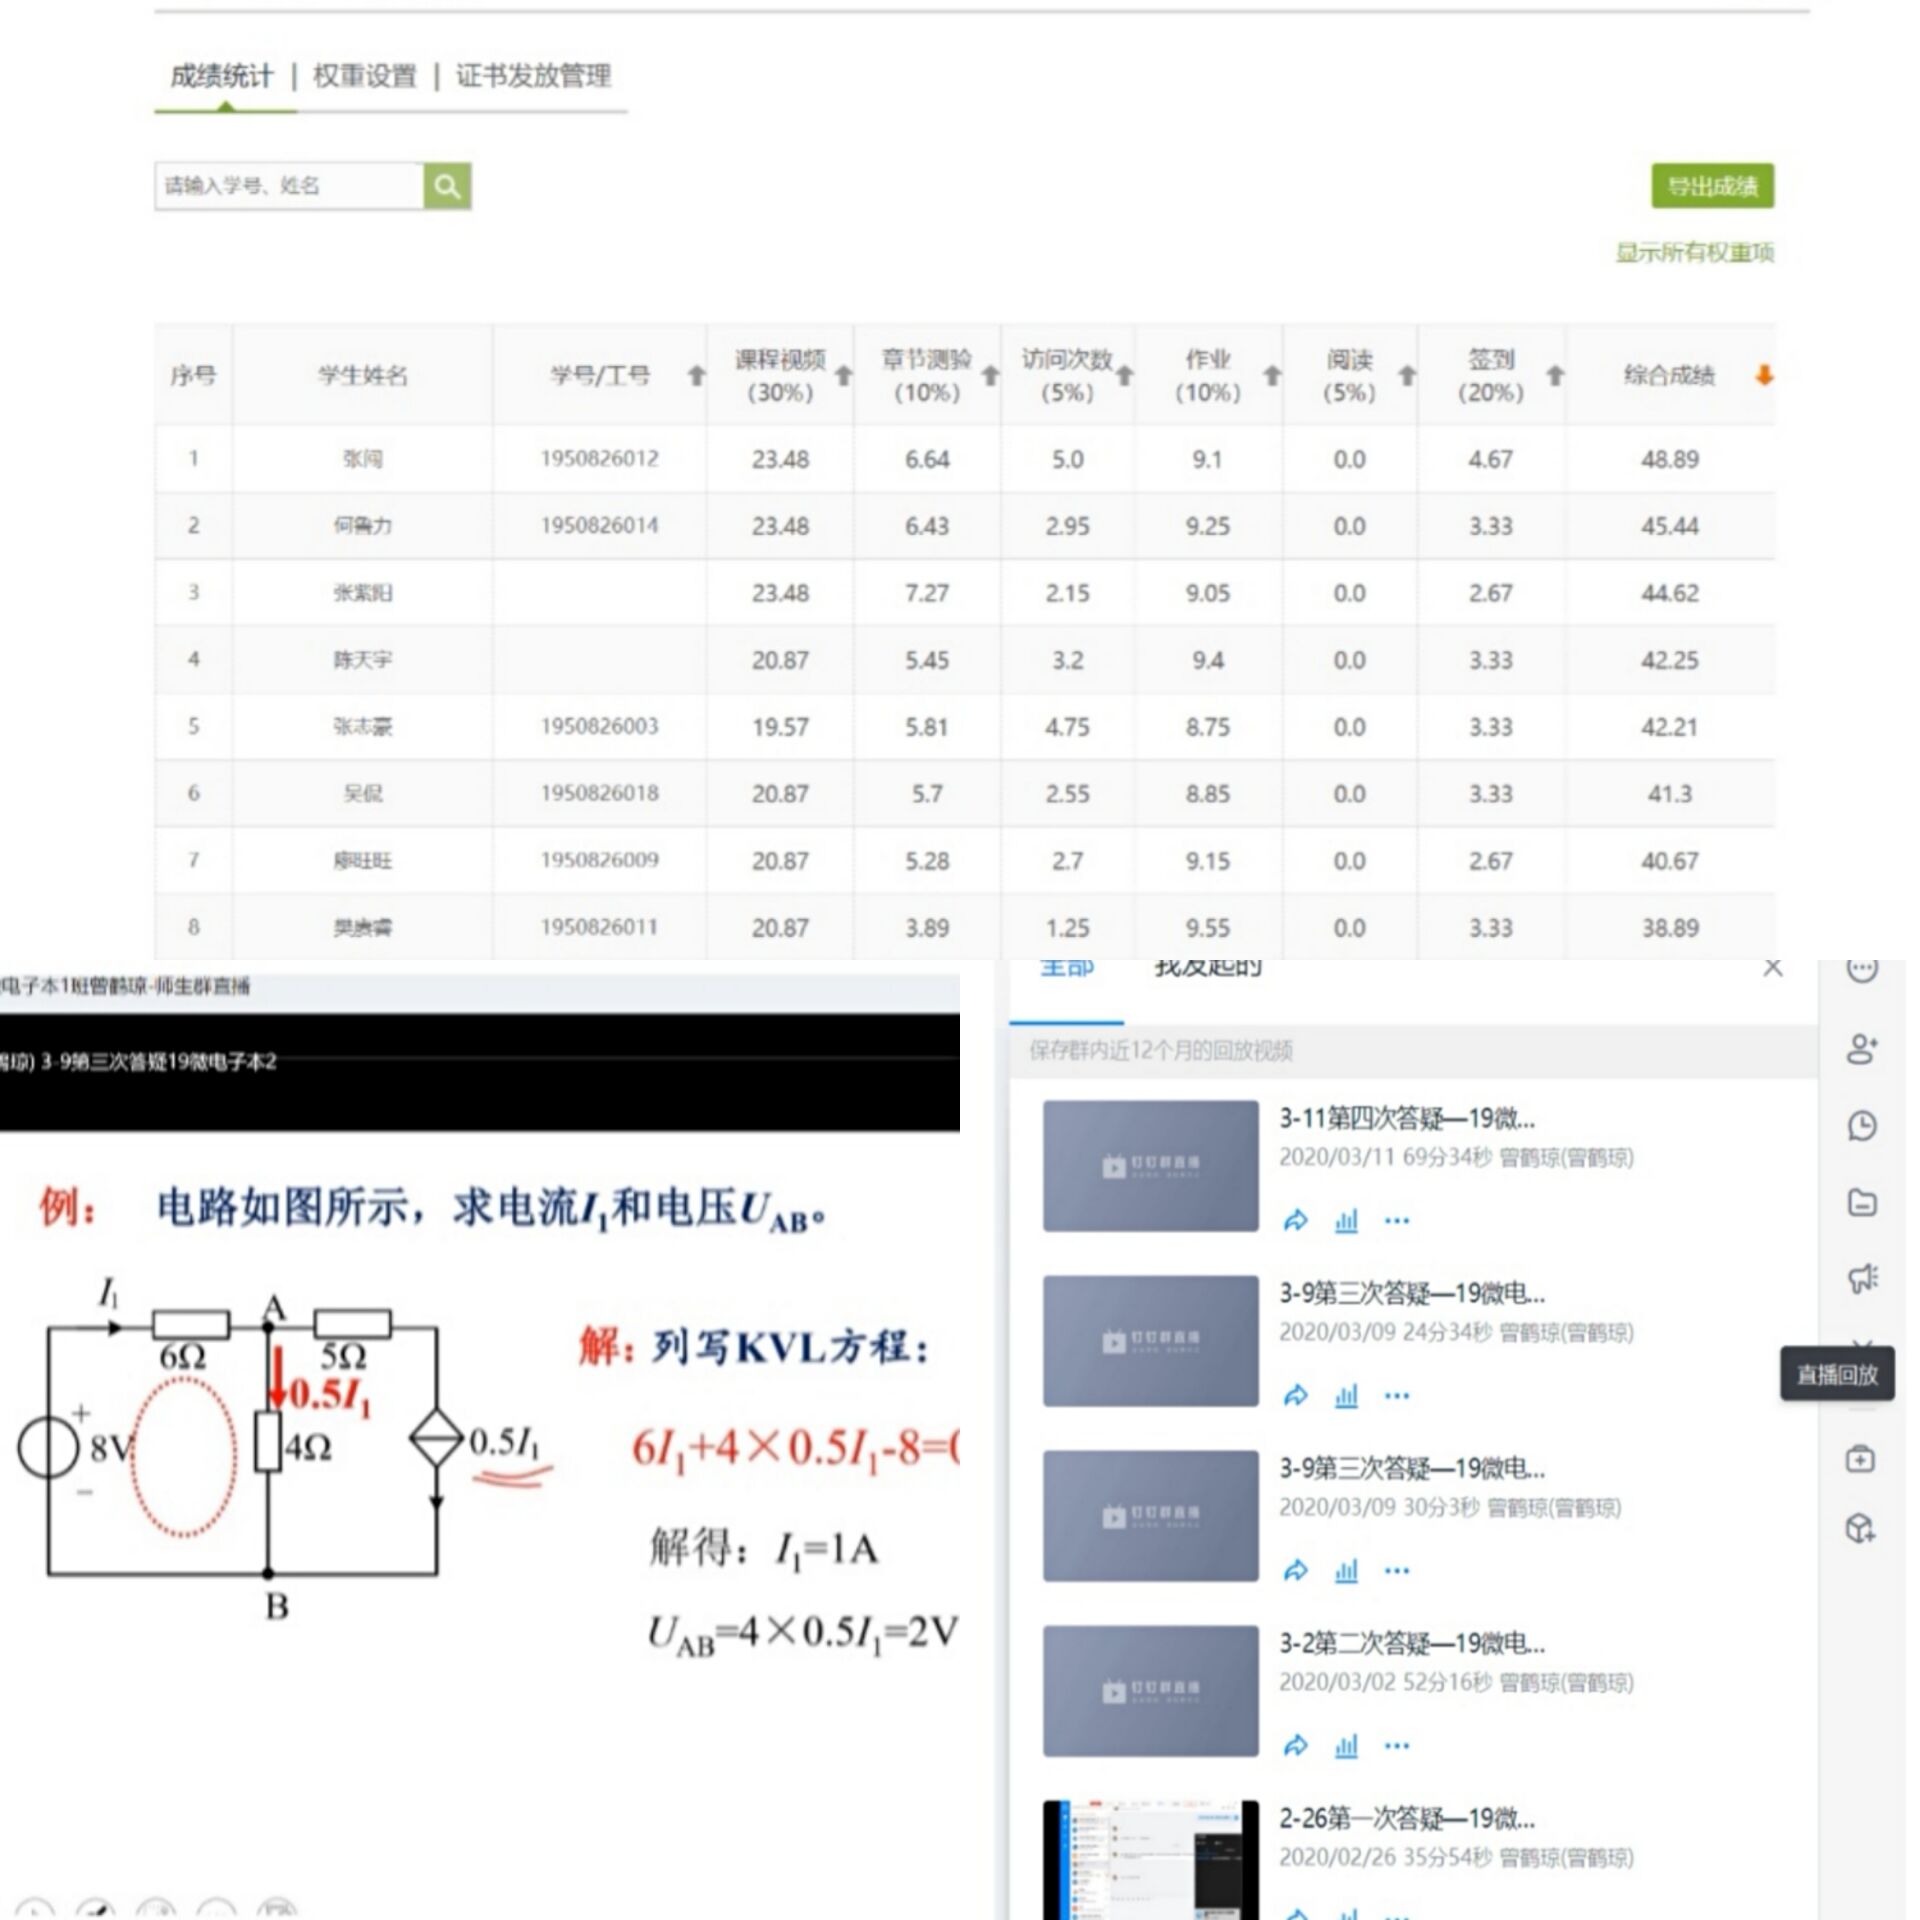Screen dimensions: 1920x1920
Task: Open the folder files icon in sidebar
Action: [x=1861, y=1202]
